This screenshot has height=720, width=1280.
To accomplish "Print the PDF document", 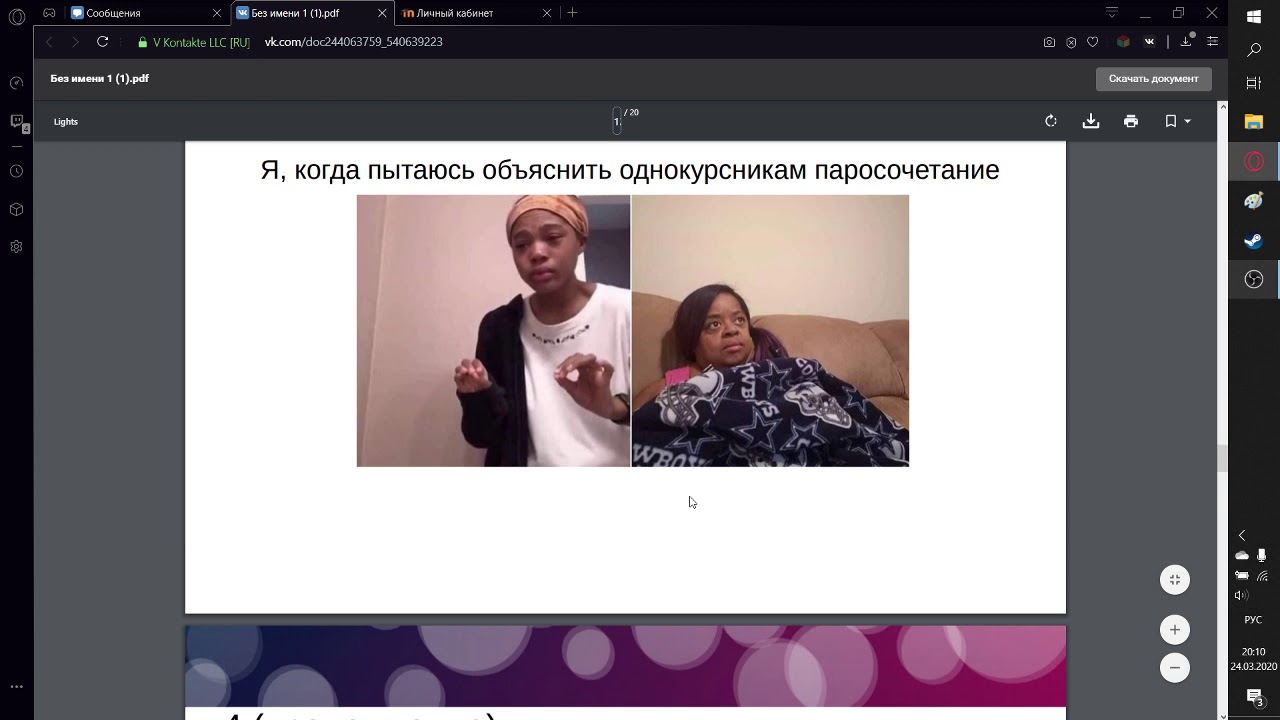I will pyautogui.click(x=1131, y=121).
